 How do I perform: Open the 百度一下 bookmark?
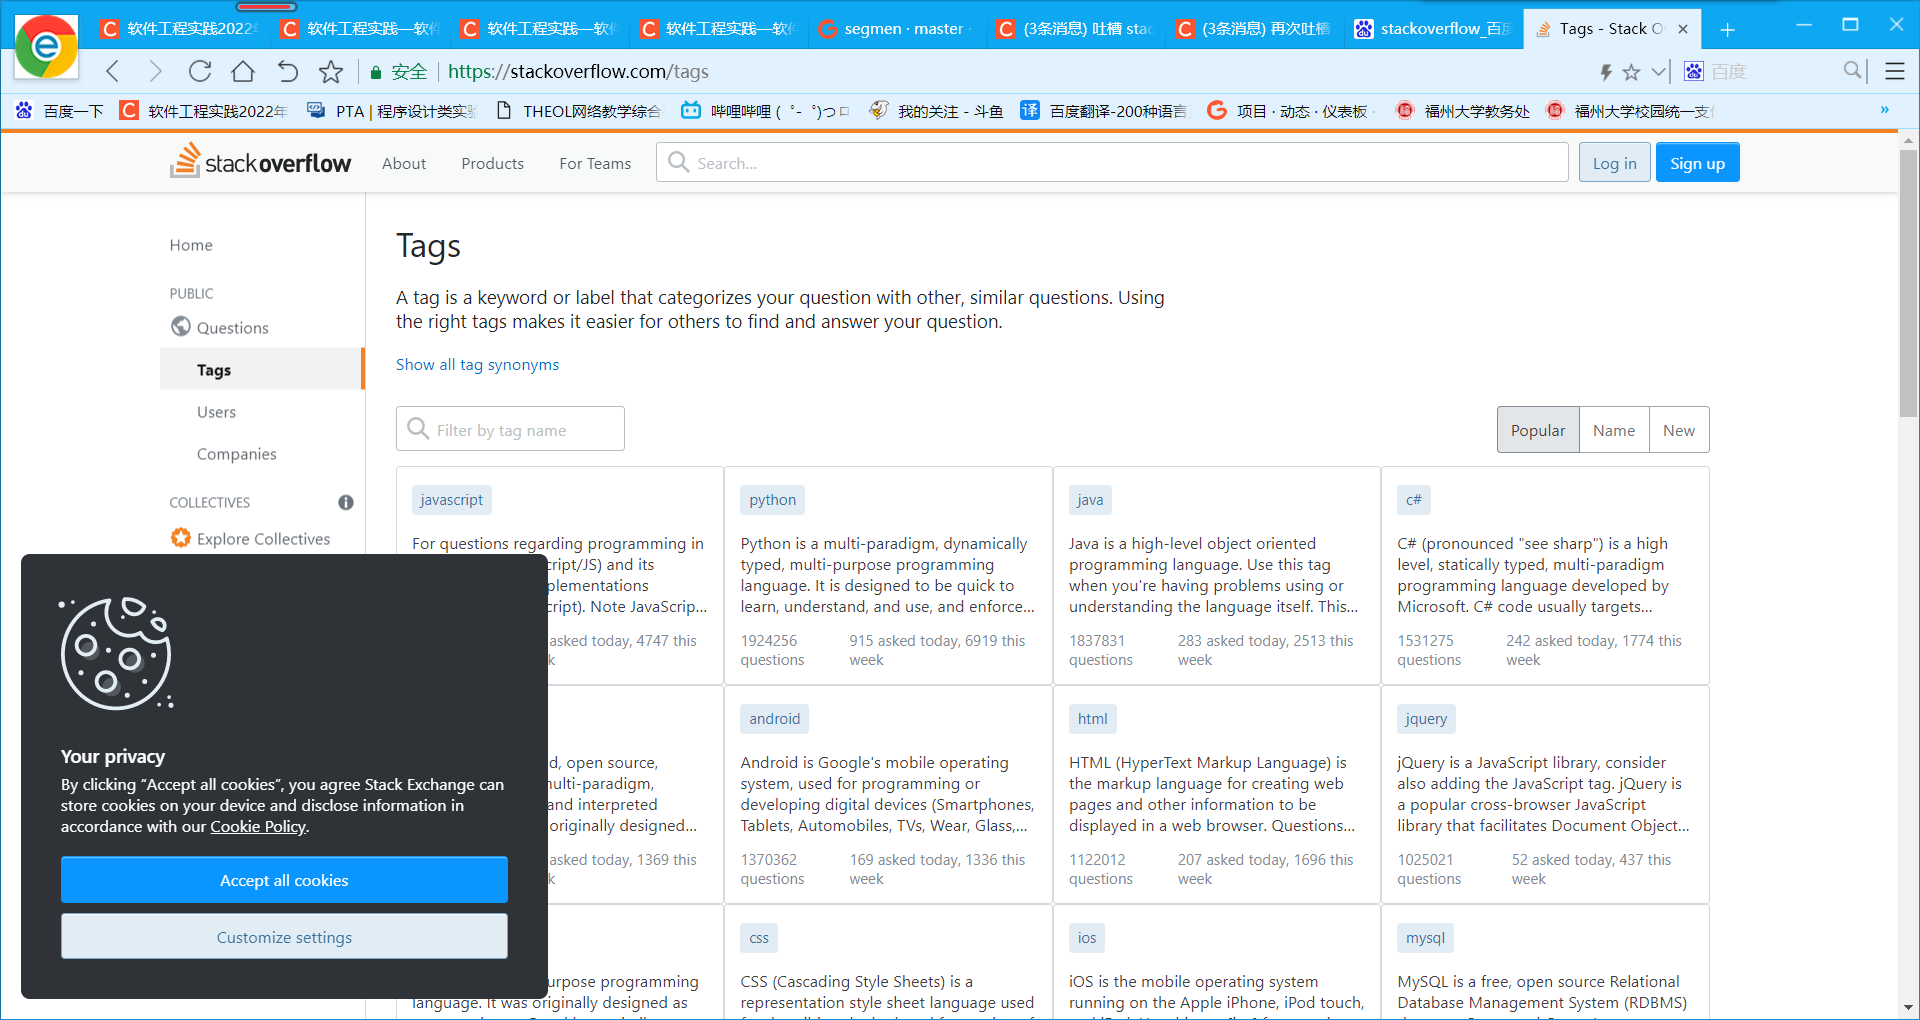tap(60, 111)
